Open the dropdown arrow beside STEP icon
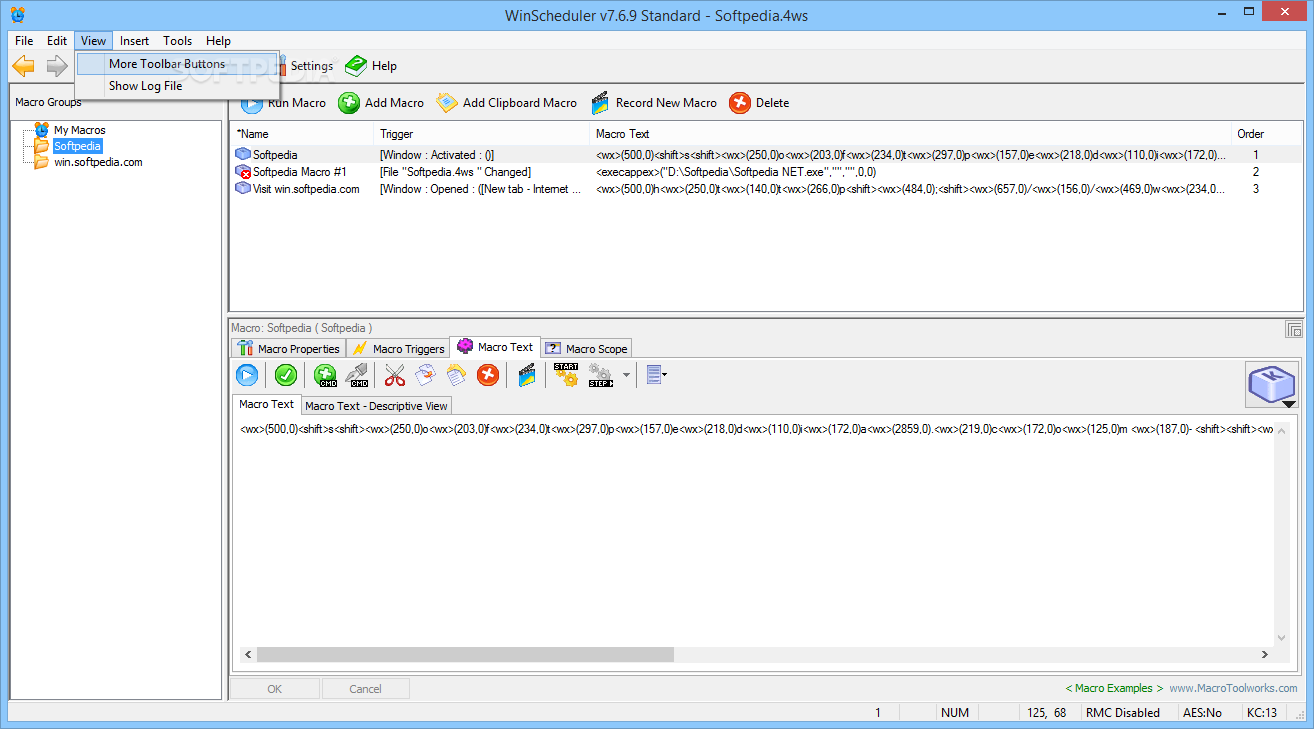1314x729 pixels. tap(627, 376)
